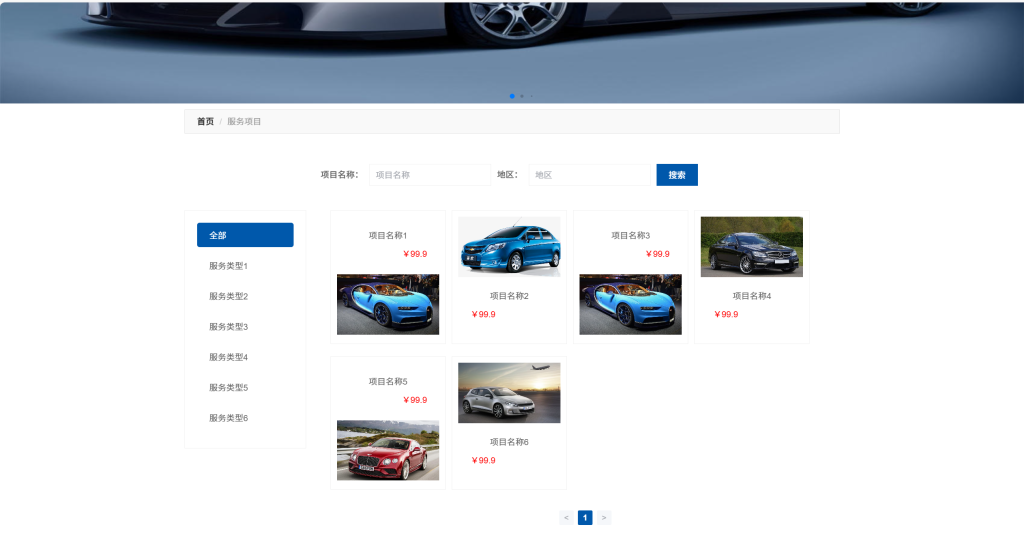Viewport: 1024px width, 538px height.
Task: Select the first carousel indicator dot
Action: pos(512,96)
